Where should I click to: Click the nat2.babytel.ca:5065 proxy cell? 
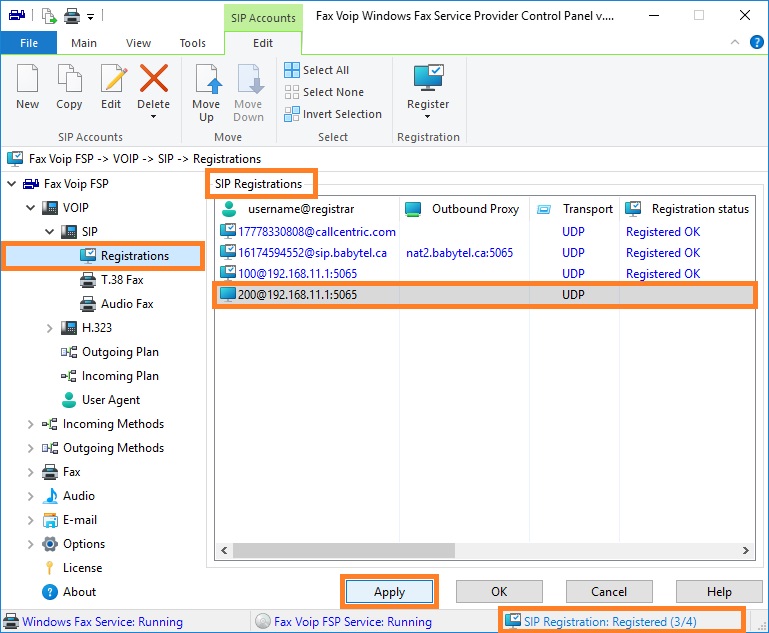click(460, 253)
